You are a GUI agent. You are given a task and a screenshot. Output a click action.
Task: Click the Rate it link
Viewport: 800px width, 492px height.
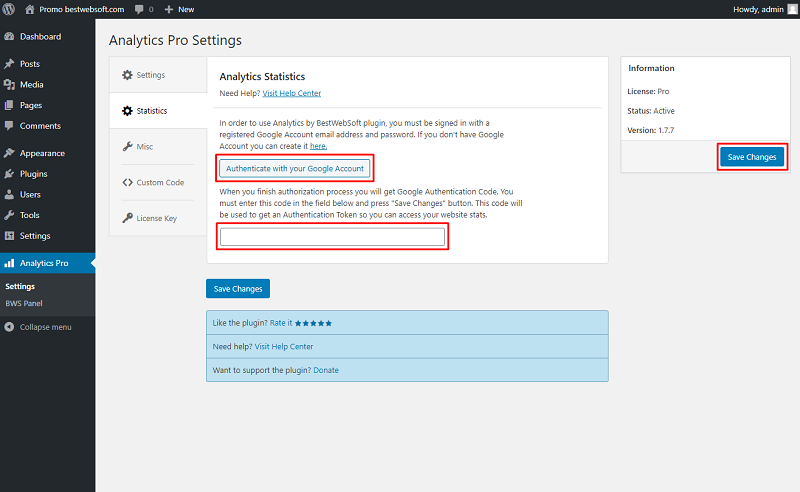tap(281, 323)
